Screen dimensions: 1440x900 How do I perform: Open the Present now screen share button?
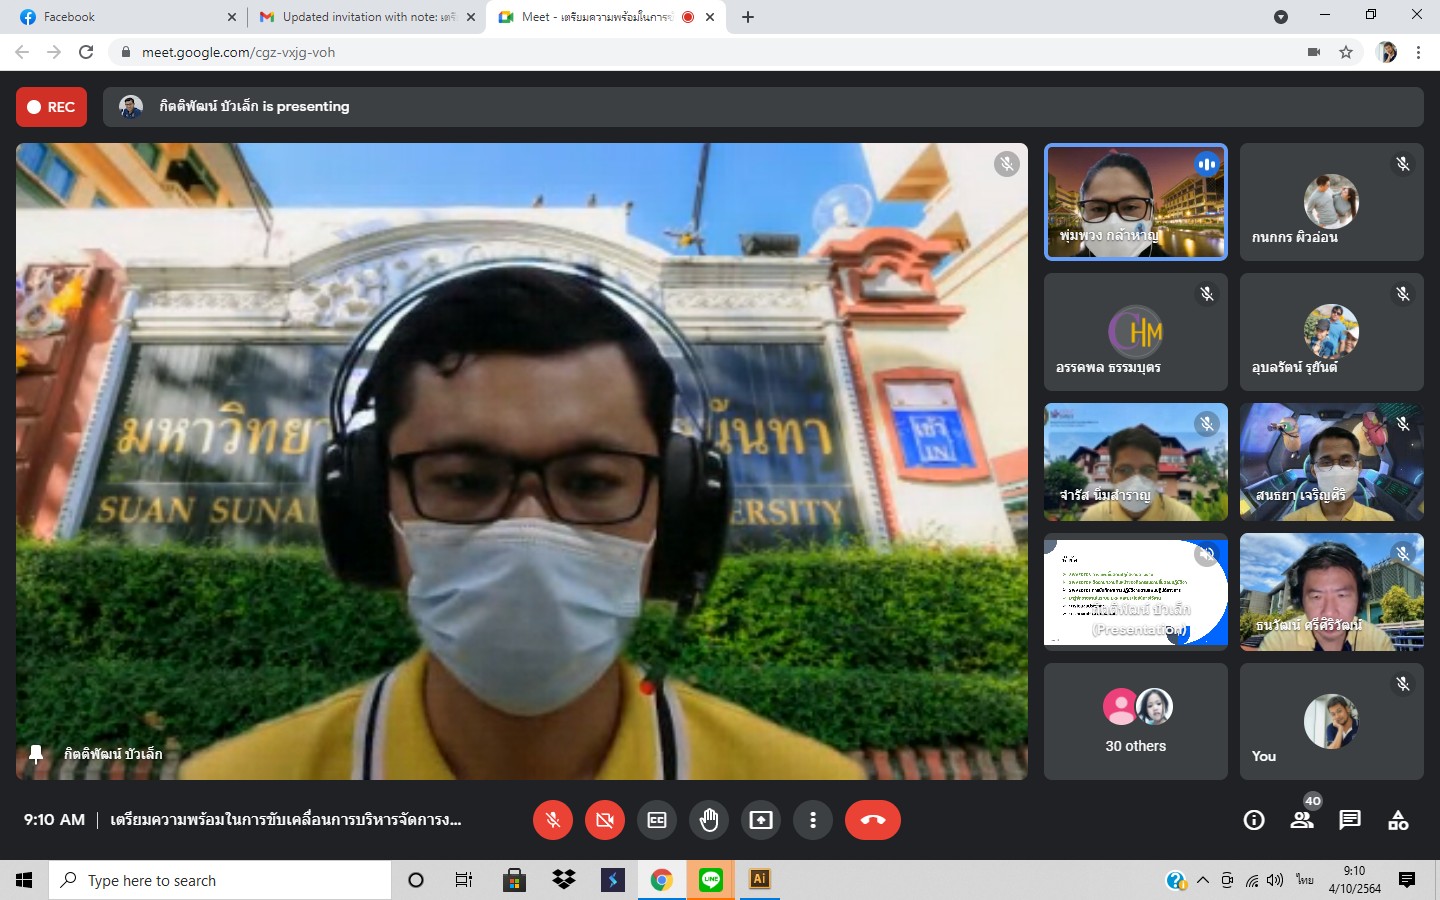coord(761,820)
